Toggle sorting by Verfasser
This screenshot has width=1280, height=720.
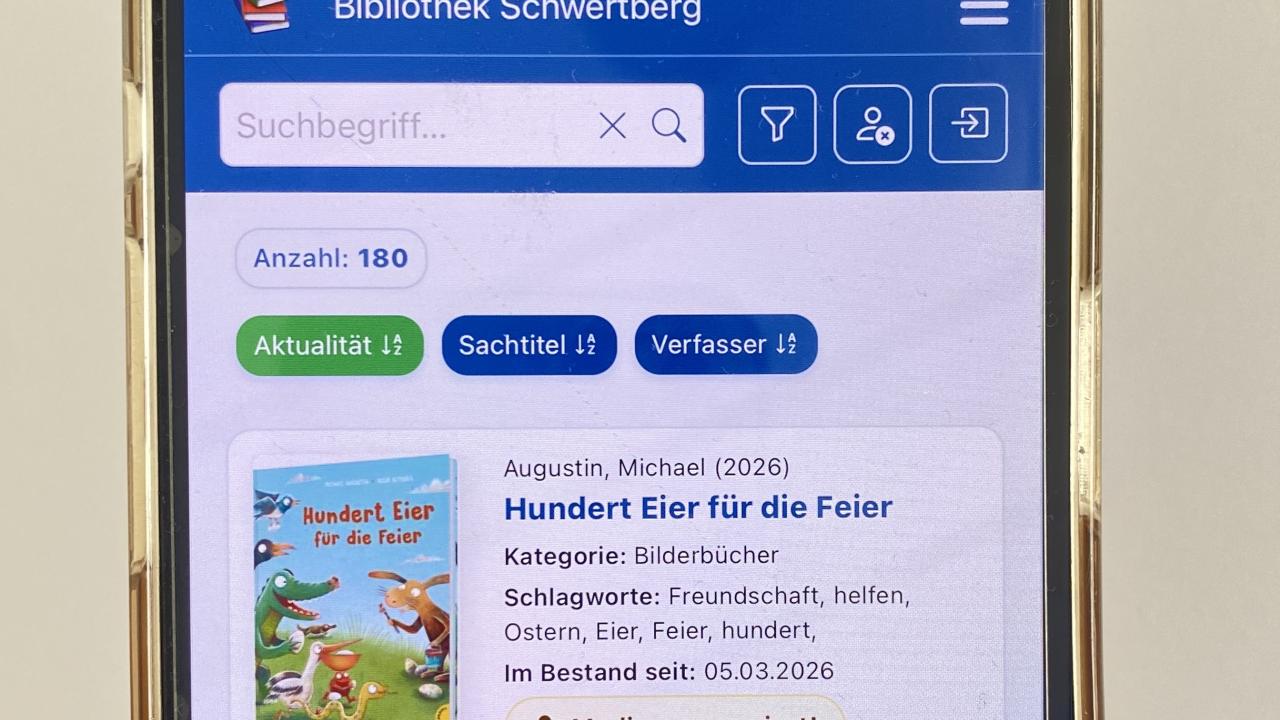click(726, 344)
